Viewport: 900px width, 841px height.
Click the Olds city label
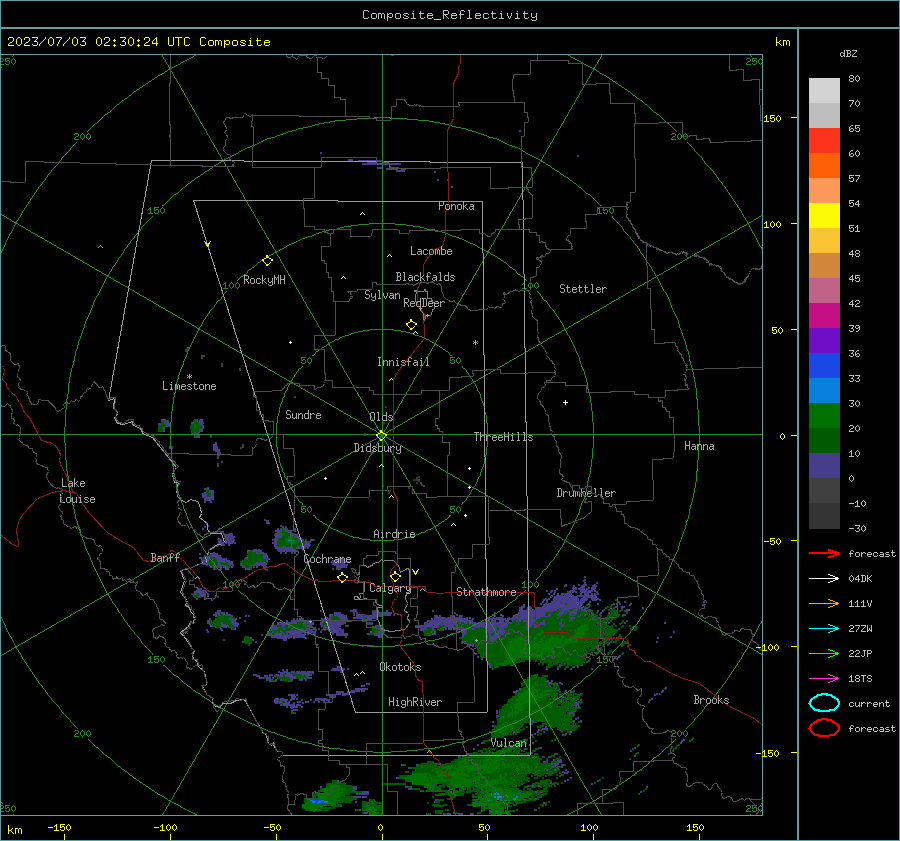pos(381,417)
